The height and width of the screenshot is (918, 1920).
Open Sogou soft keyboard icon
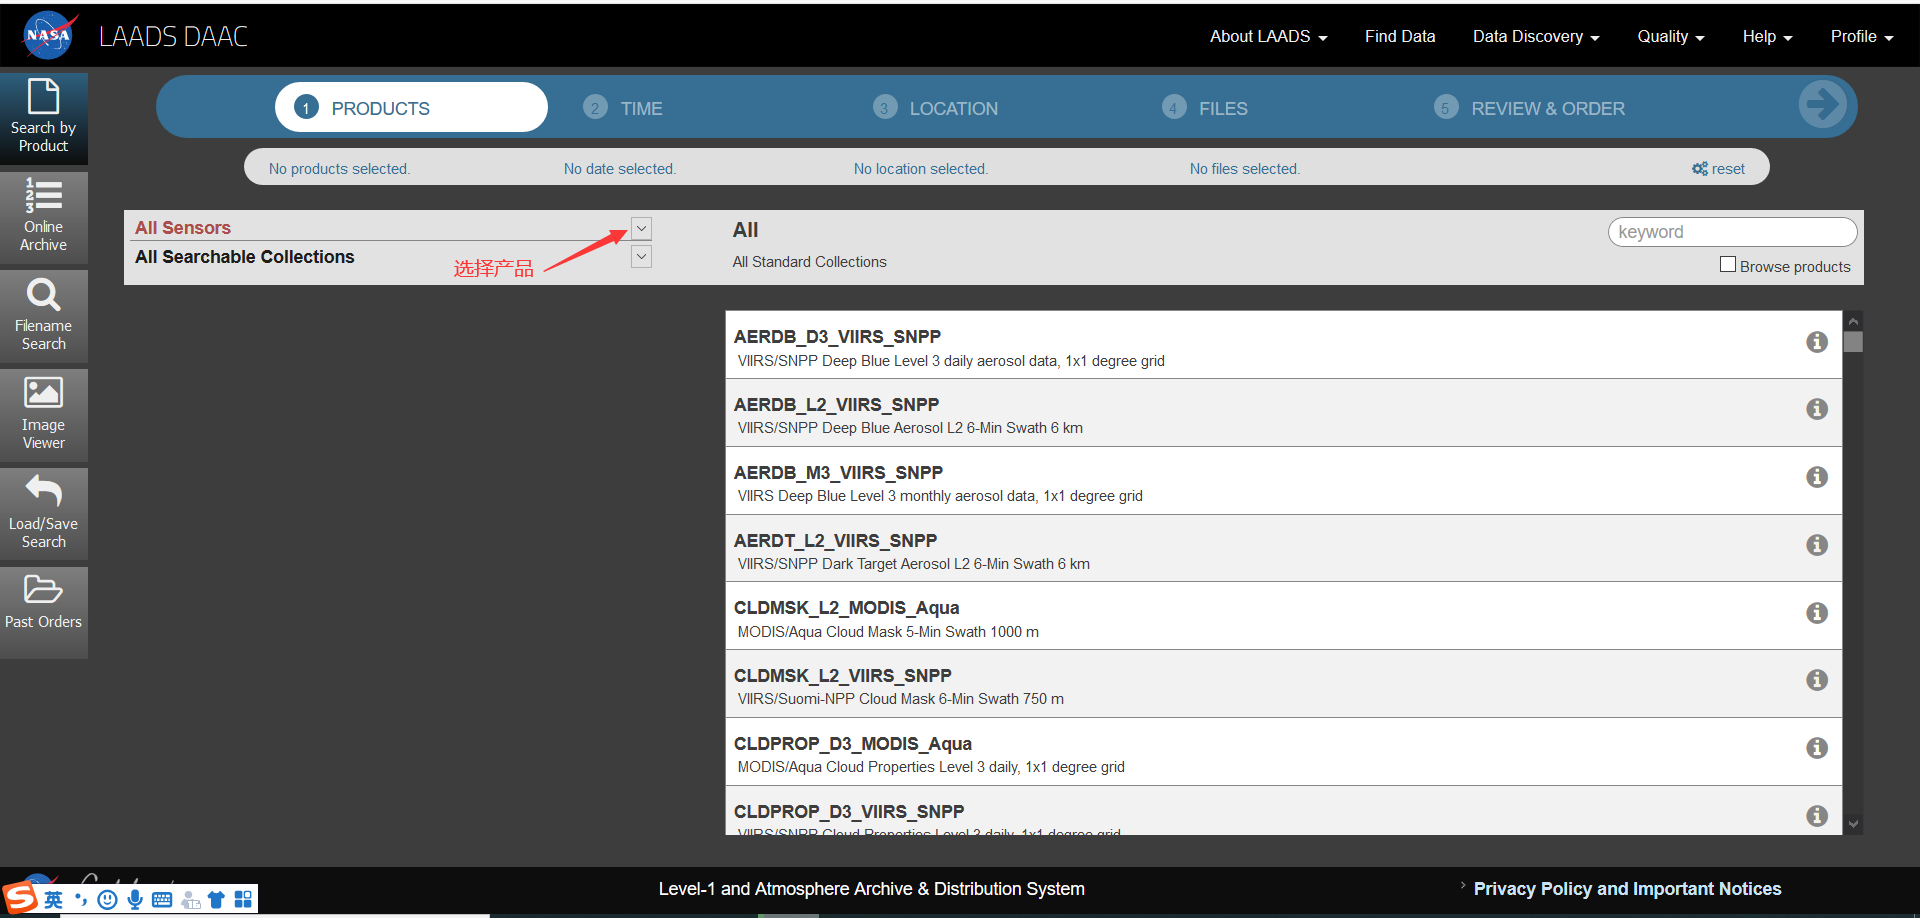(162, 900)
